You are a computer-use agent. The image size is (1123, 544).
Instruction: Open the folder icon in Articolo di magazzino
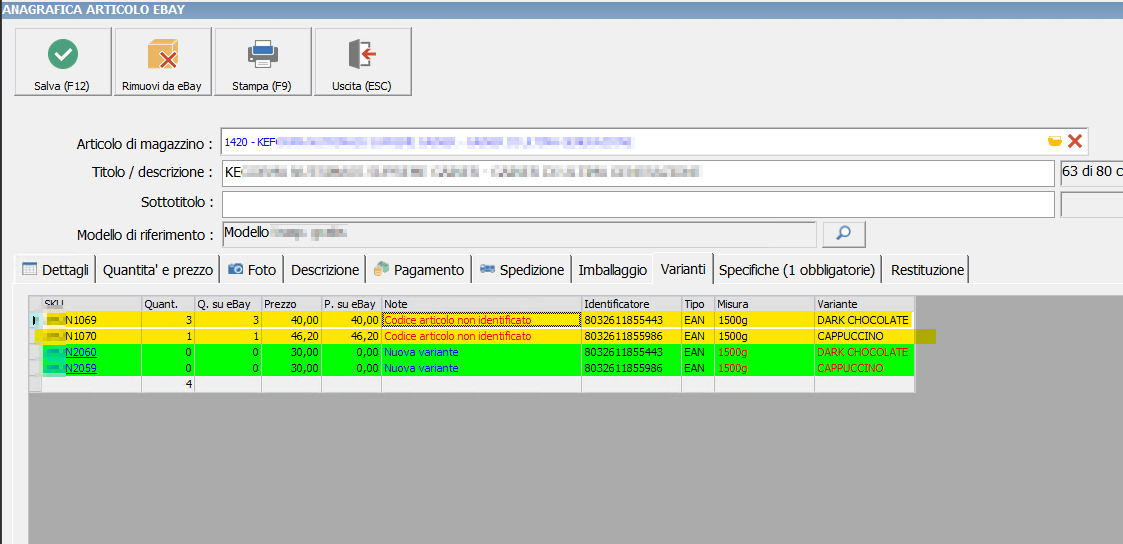[x=1054, y=142]
